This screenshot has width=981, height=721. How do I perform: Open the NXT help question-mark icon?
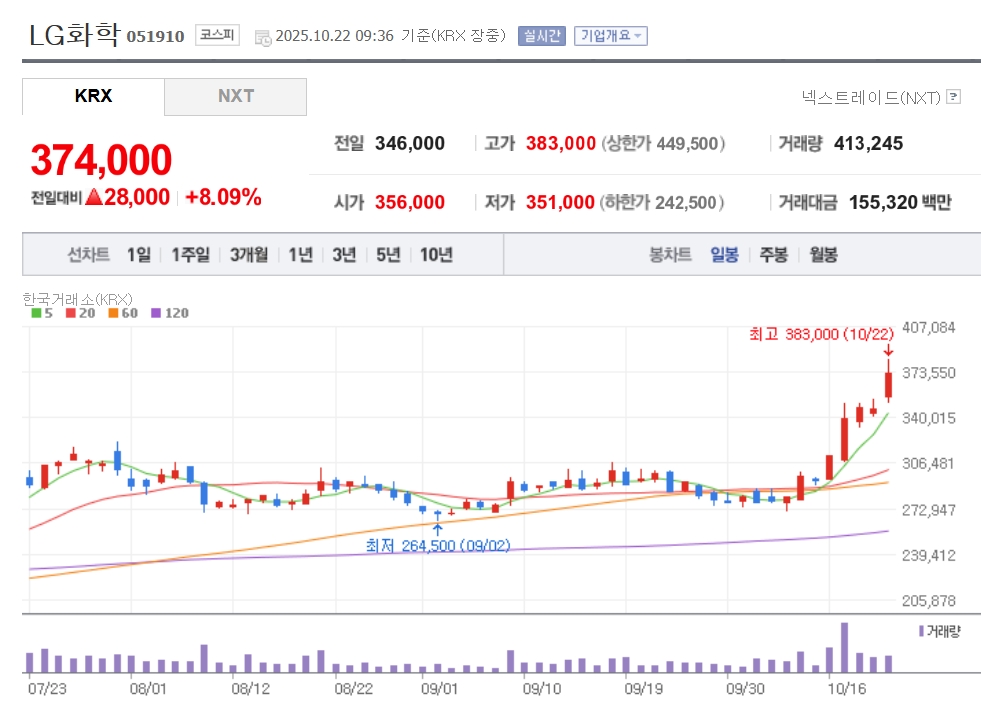pyautogui.click(x=953, y=96)
